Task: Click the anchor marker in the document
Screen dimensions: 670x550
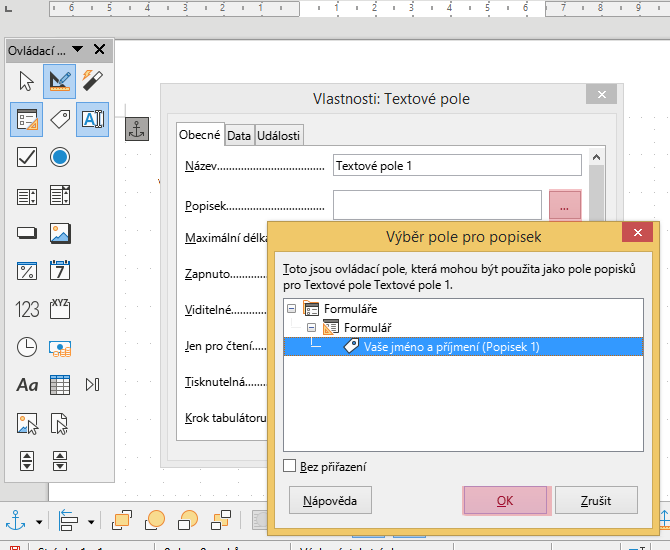Action: point(137,129)
